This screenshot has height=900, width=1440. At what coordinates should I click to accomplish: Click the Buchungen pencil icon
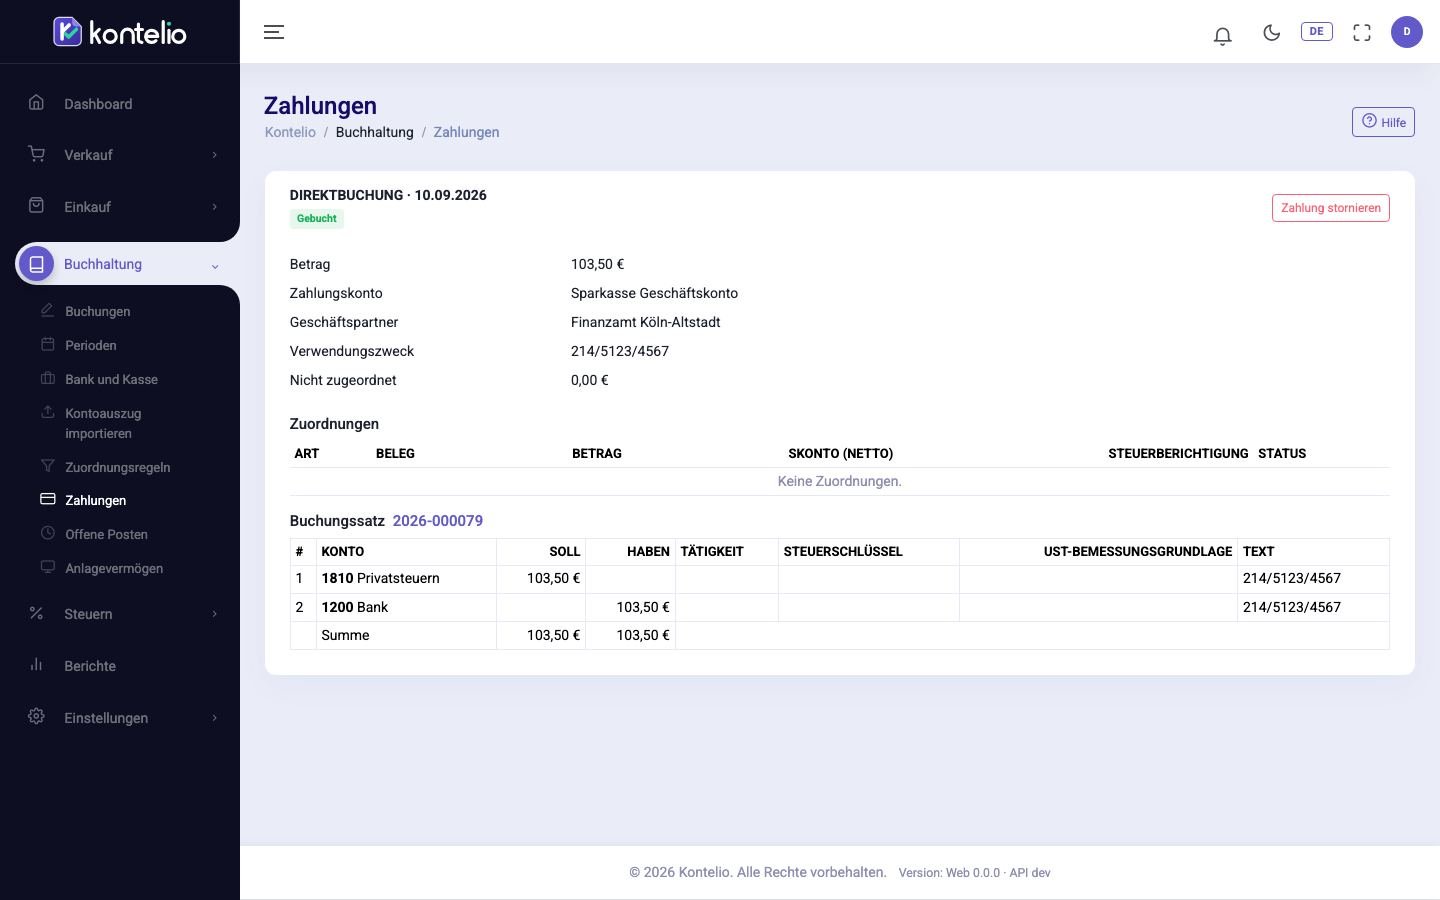pyautogui.click(x=47, y=310)
